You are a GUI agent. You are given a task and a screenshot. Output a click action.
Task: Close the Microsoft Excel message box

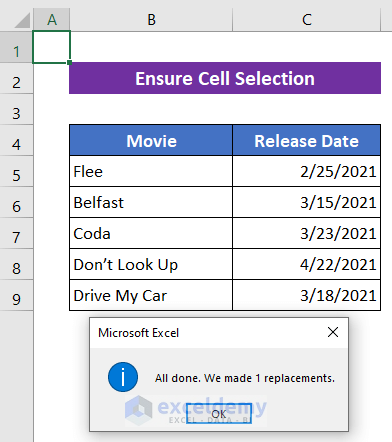pos(333,332)
